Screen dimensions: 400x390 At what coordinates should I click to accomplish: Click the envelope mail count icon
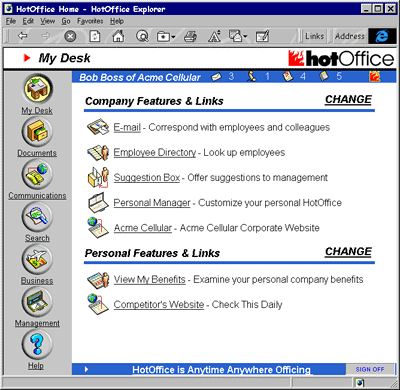pos(216,77)
